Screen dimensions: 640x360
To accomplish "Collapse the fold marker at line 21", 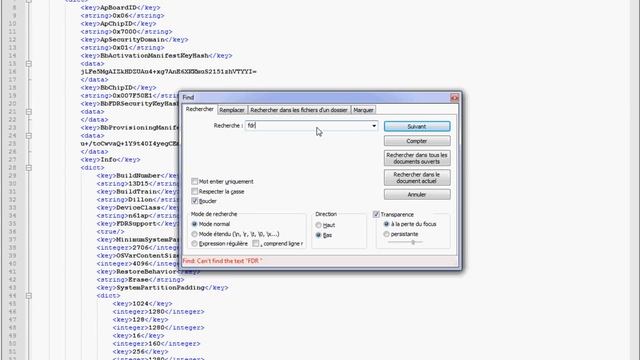I will tap(29, 112).
